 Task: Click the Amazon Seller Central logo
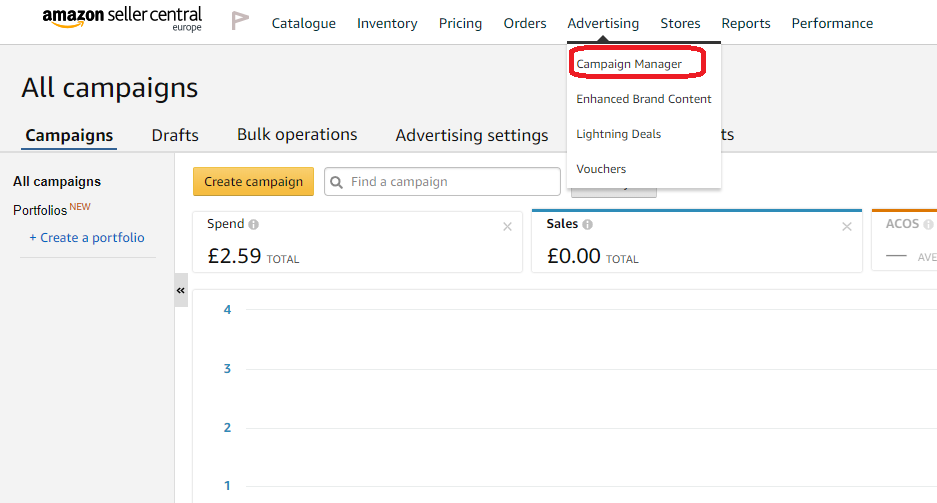tap(122, 18)
